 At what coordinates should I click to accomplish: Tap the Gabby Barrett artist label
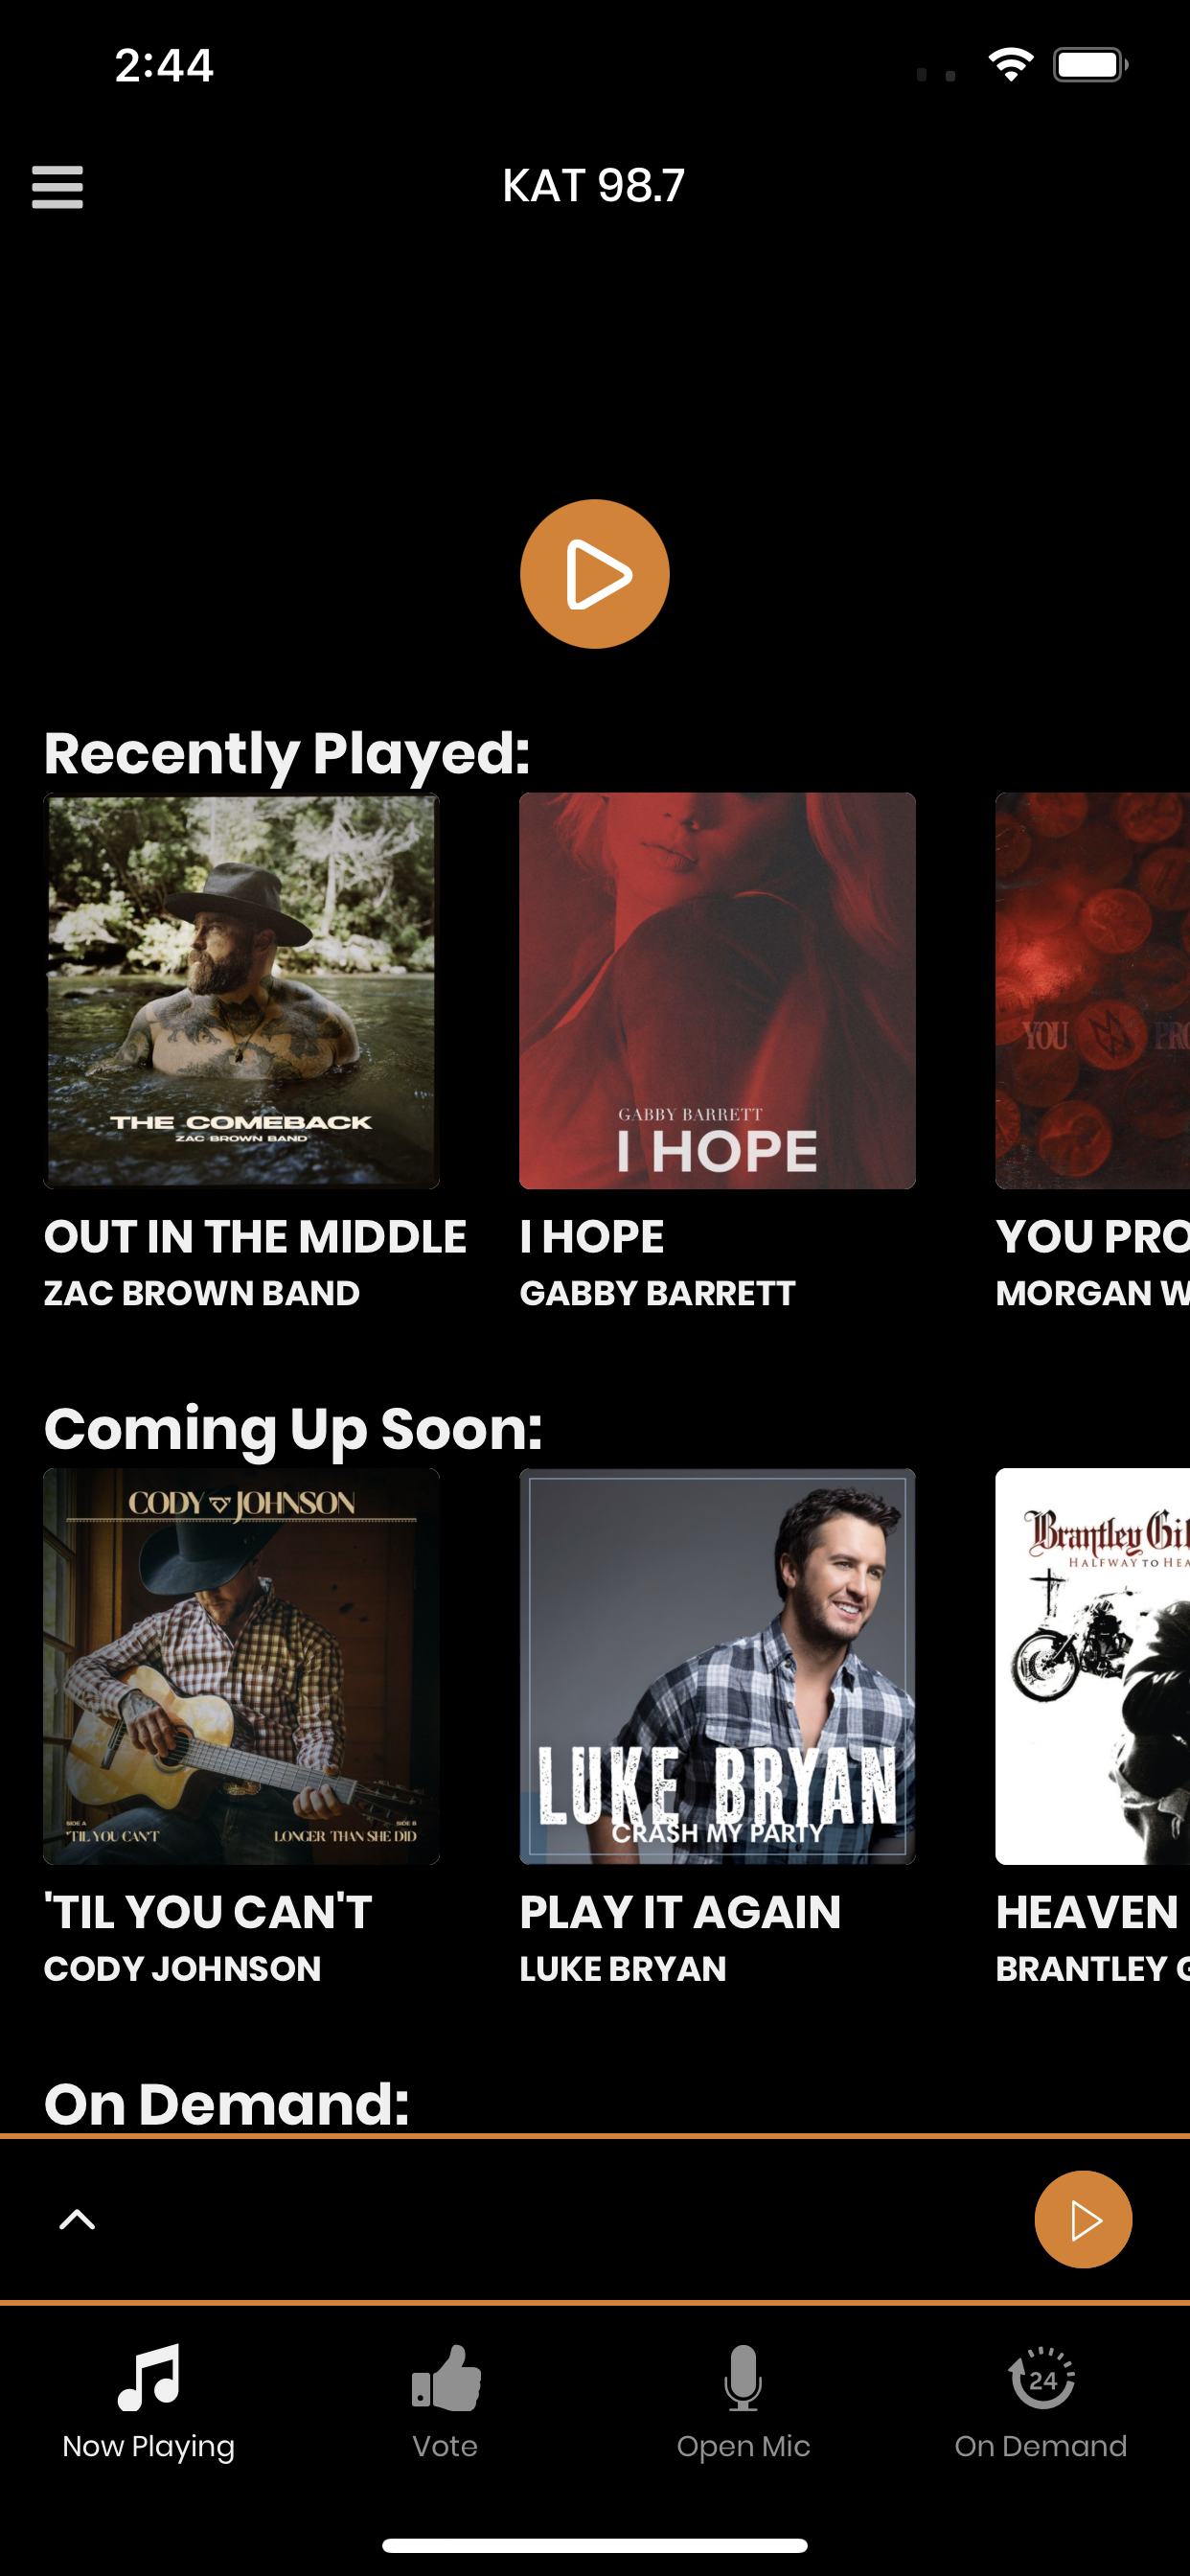pyautogui.click(x=657, y=1293)
